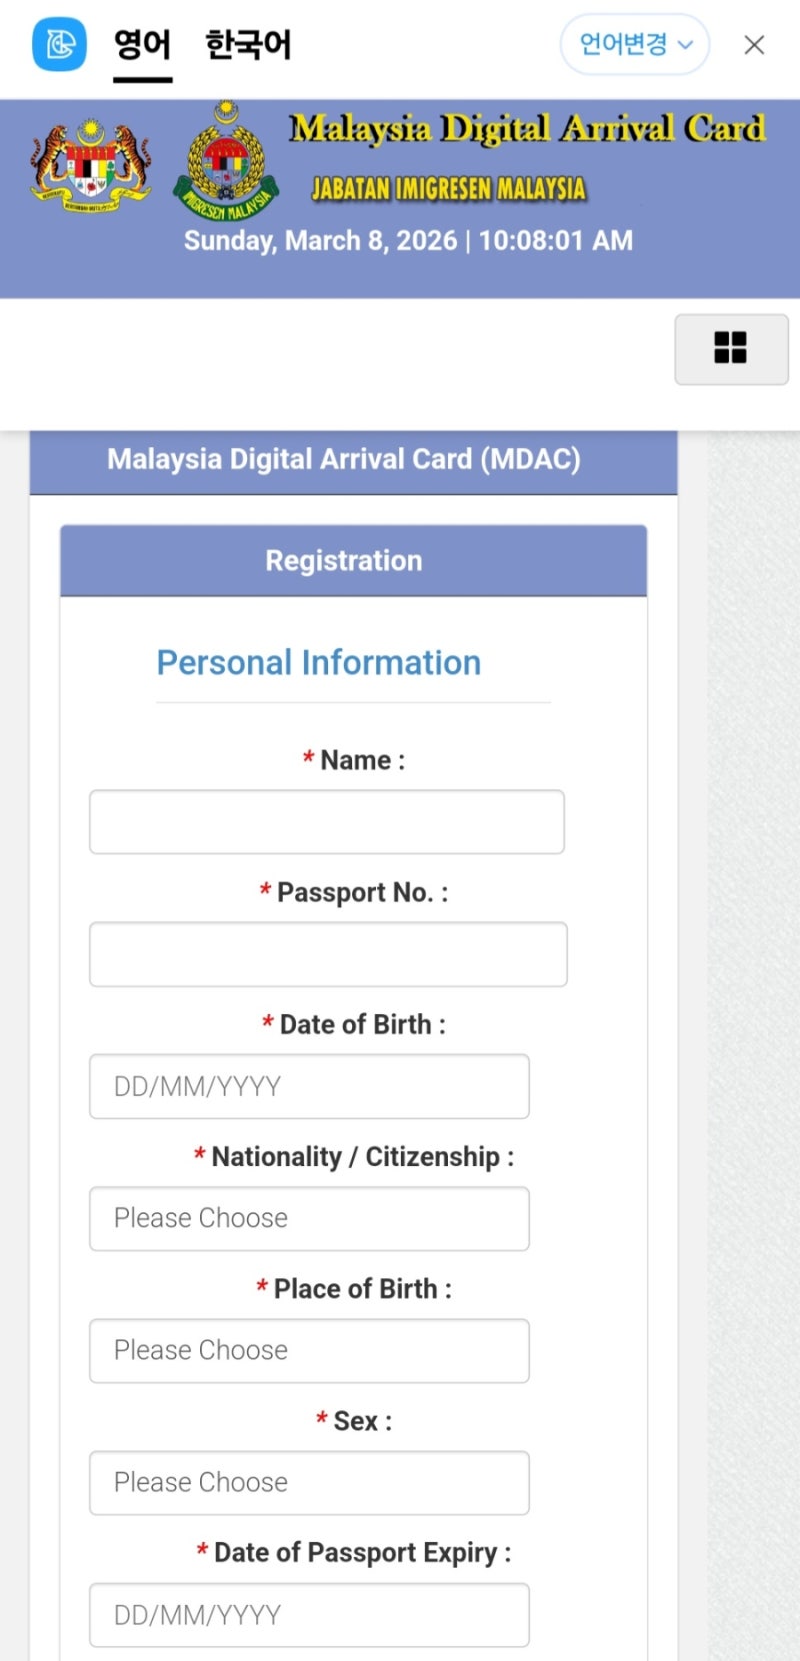Screen dimensions: 800x1661
Task: Switch to the 영어 tab
Action: [x=142, y=45]
